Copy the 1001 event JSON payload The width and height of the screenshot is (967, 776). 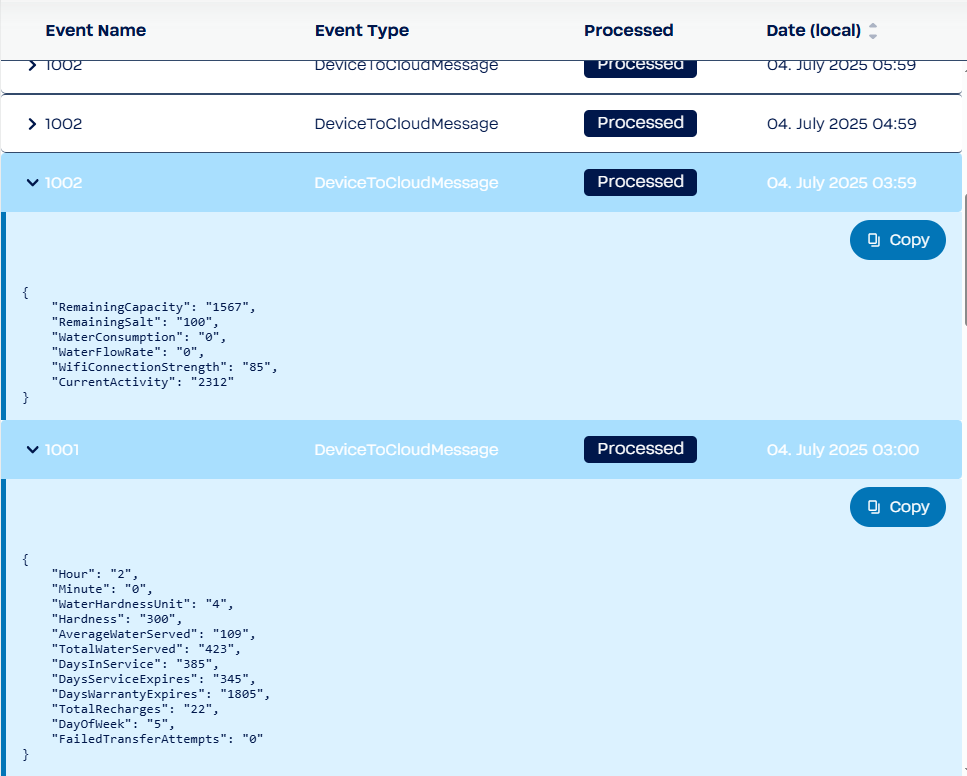897,507
